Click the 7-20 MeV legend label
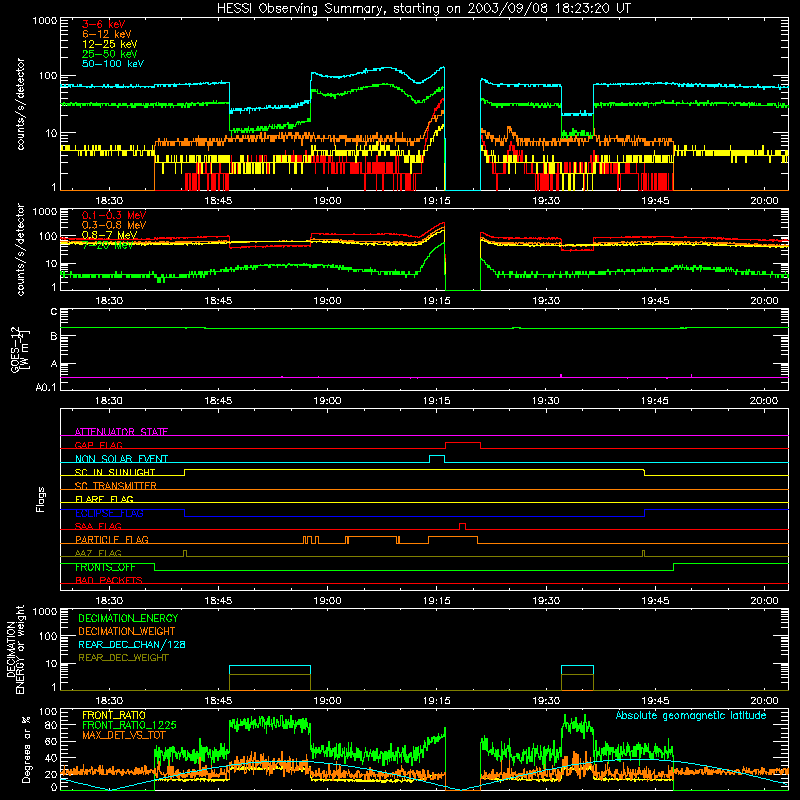This screenshot has width=800, height=800. pyautogui.click(x=107, y=245)
